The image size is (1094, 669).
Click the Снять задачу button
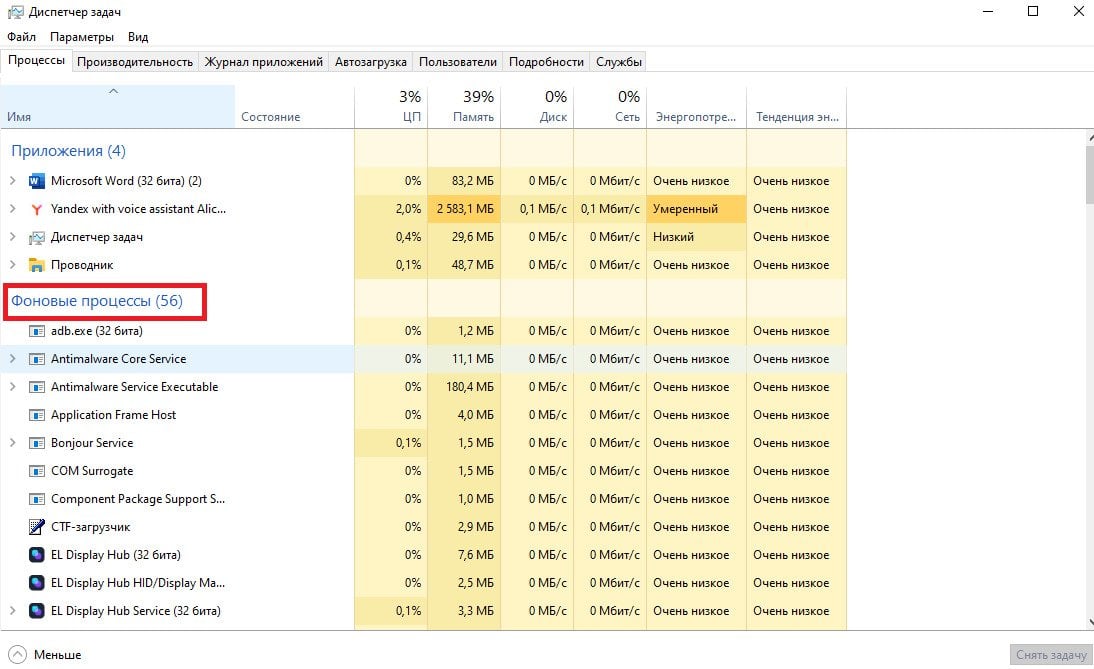pyautogui.click(x=1051, y=654)
